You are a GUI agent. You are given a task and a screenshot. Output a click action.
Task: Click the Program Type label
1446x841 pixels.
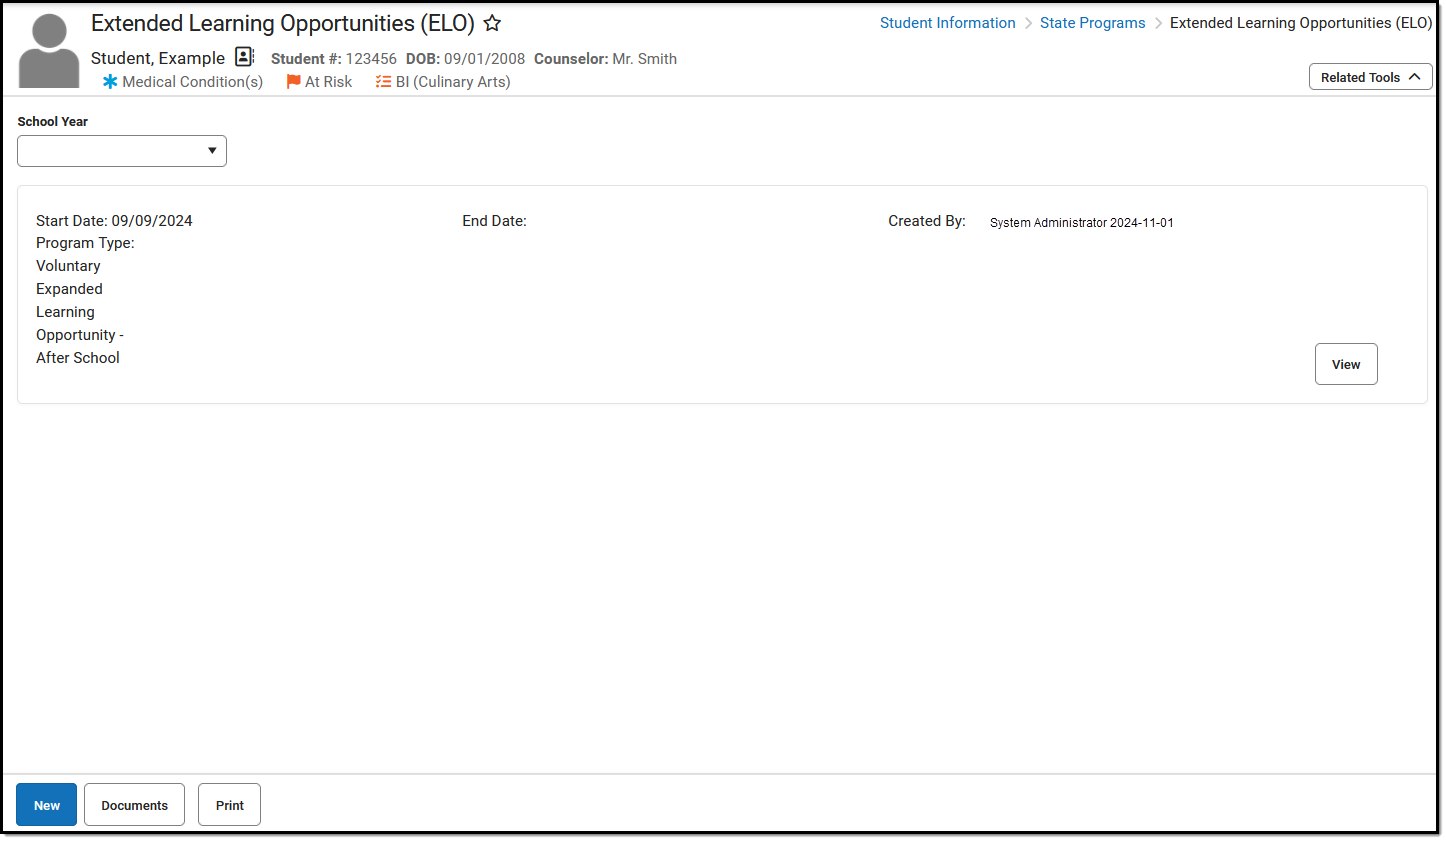[85, 243]
